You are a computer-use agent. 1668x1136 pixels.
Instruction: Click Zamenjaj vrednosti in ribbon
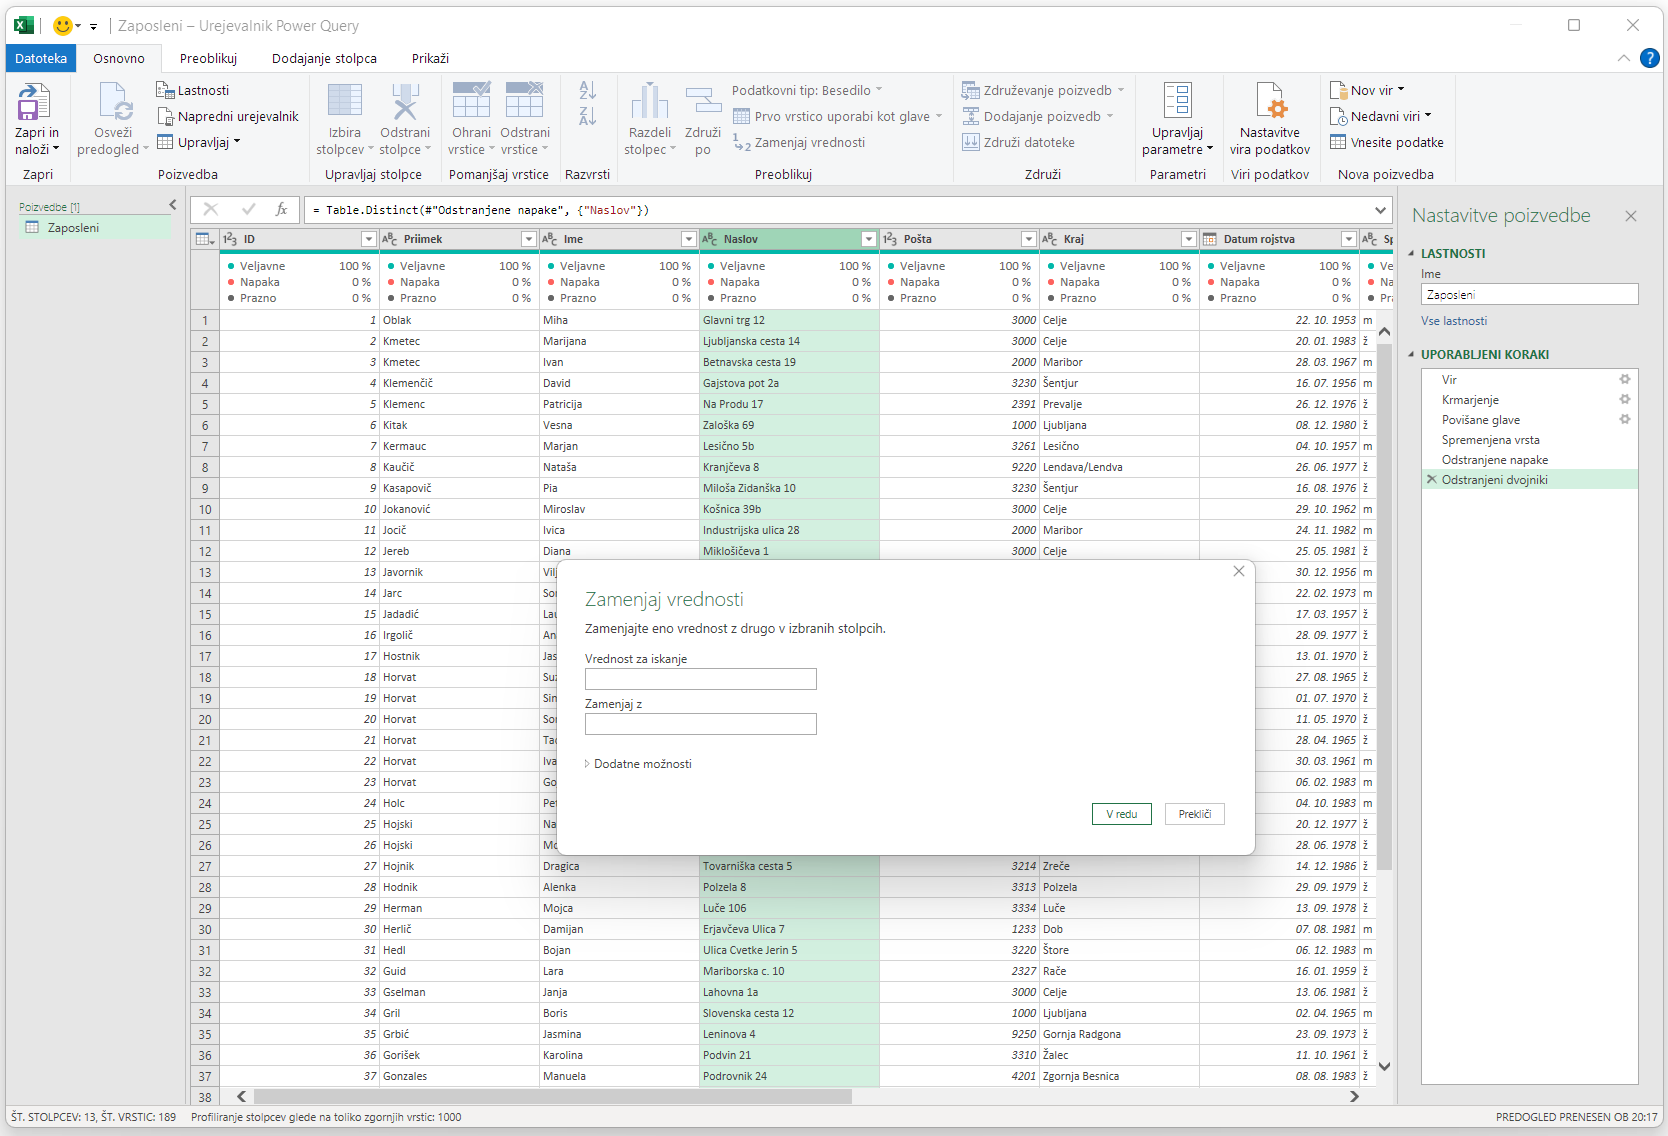pos(799,142)
